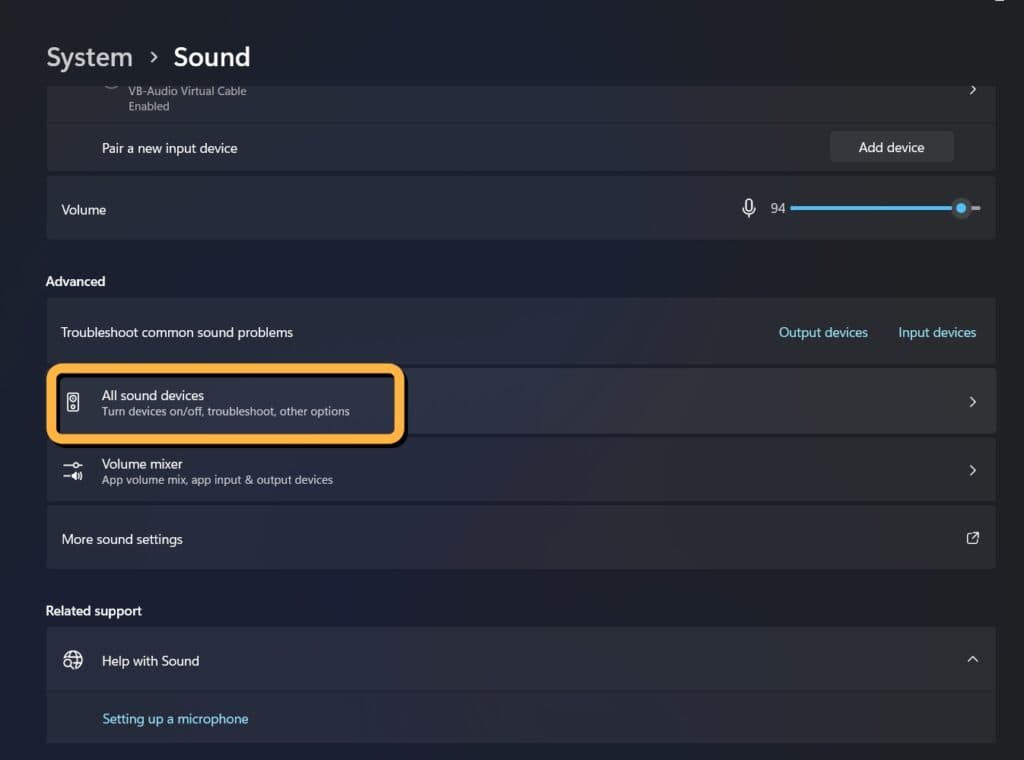Screen dimensions: 1024x760
Task: Open the Volume mixer row
Action: 520,470
